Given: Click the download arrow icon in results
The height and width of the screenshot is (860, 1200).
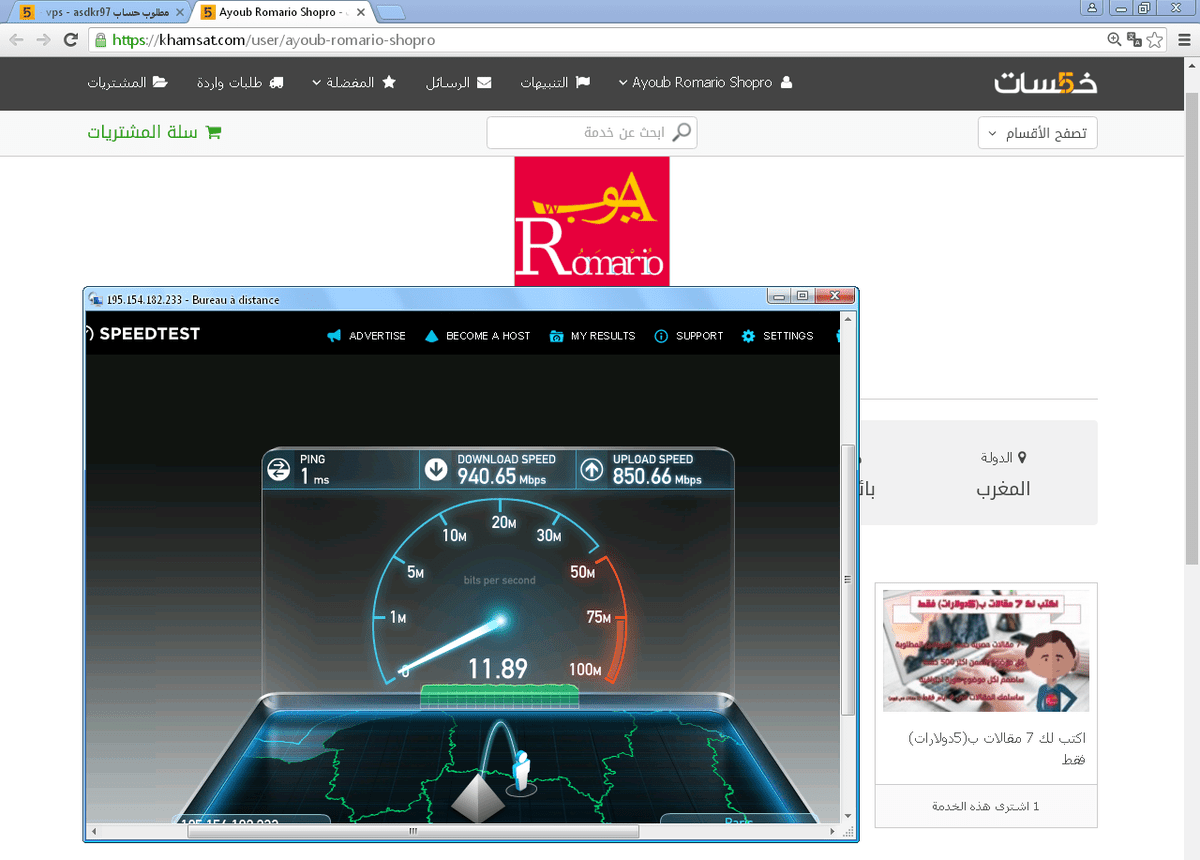Looking at the screenshot, I should click(x=436, y=469).
